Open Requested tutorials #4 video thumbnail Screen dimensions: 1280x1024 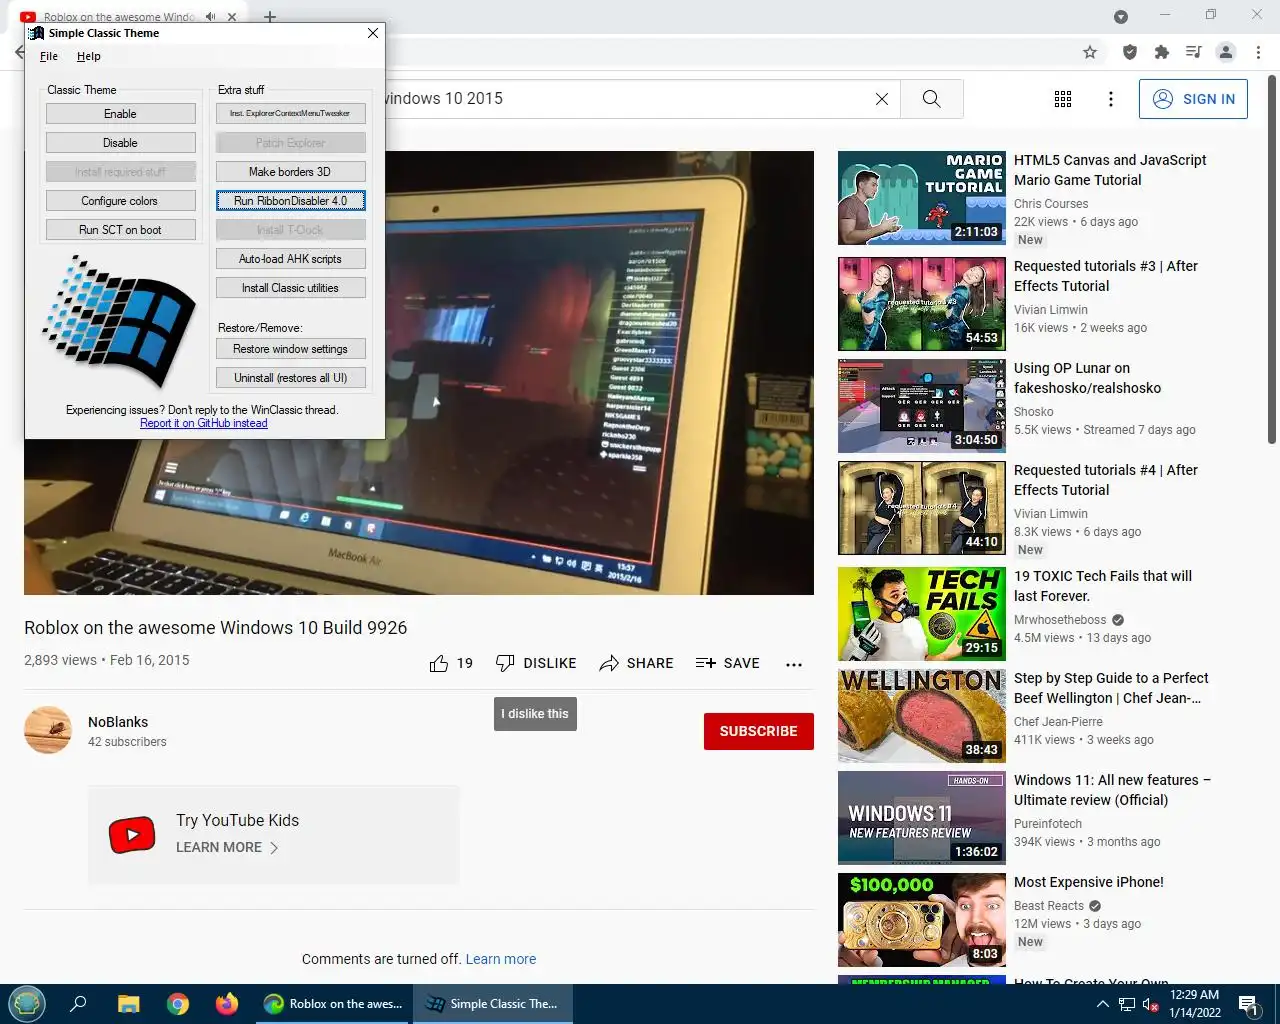point(922,508)
